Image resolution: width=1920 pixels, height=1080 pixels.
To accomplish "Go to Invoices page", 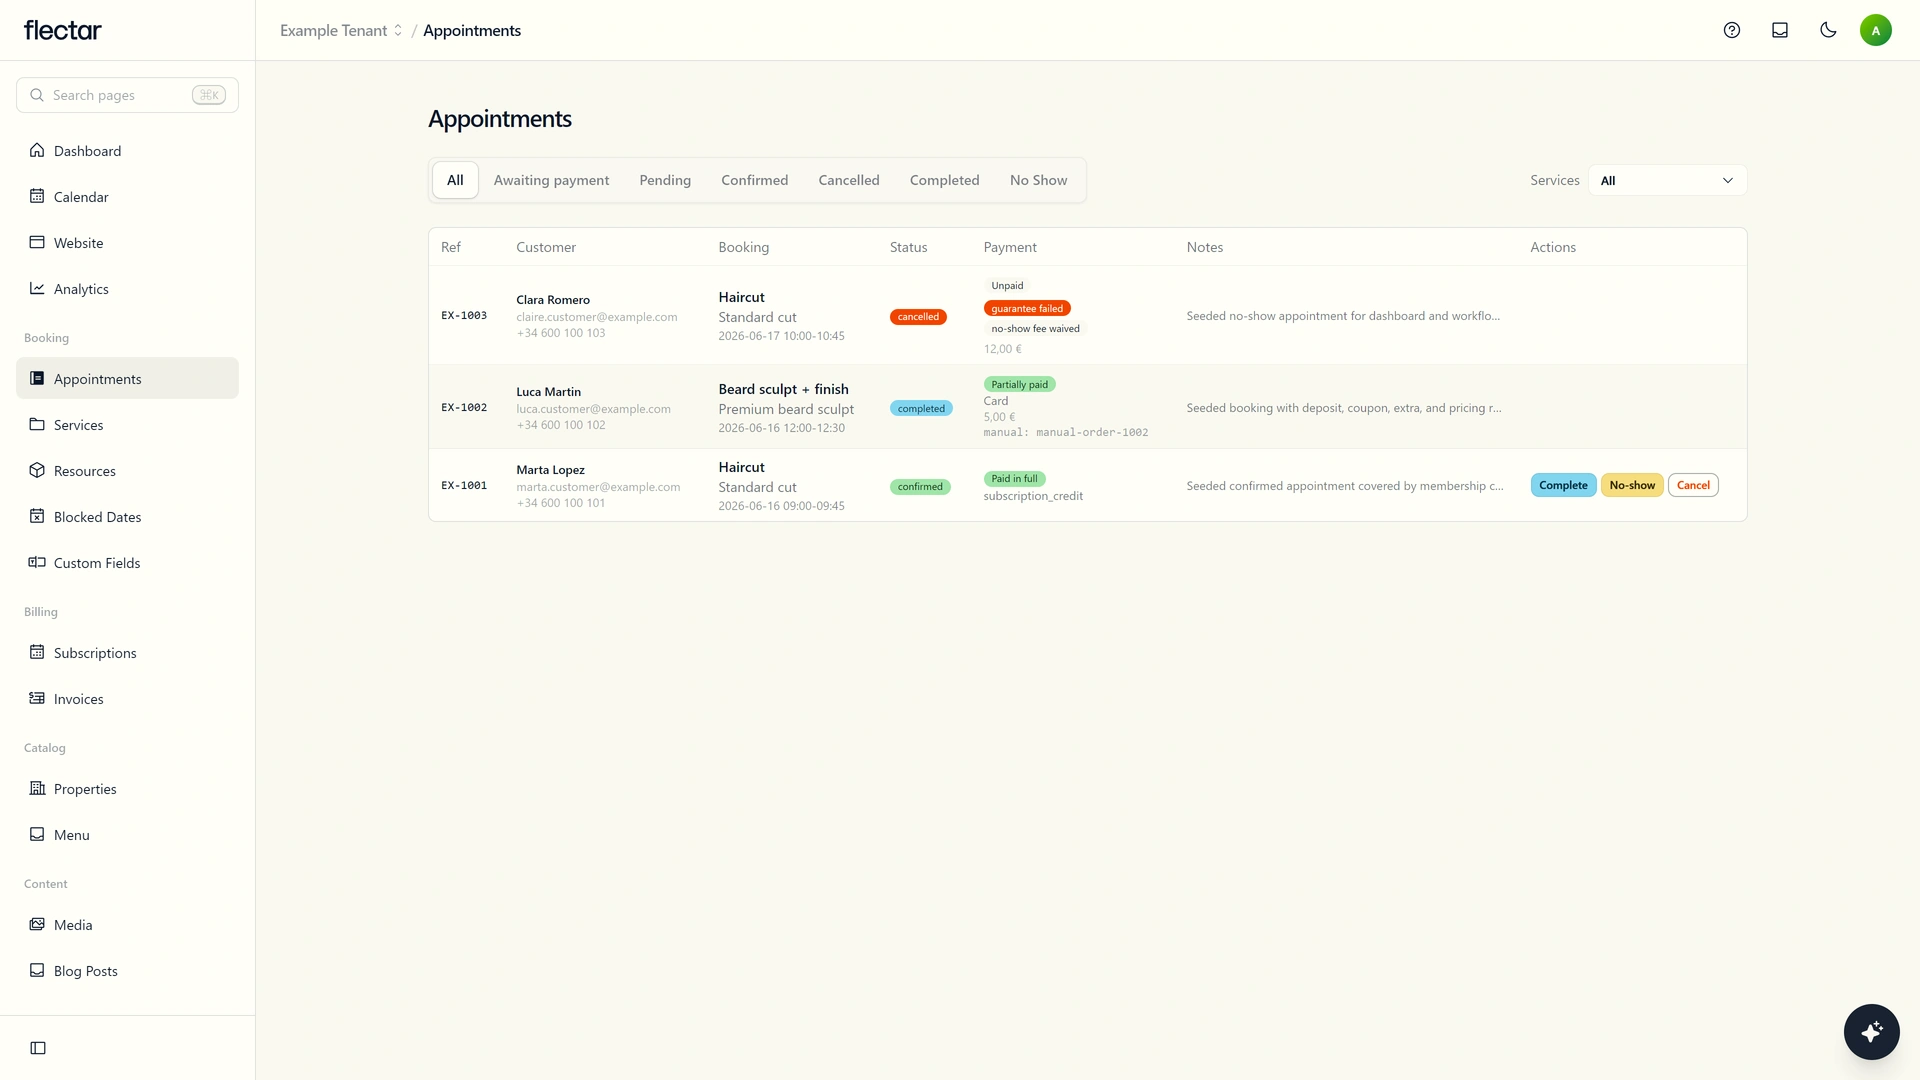I will (x=127, y=699).
